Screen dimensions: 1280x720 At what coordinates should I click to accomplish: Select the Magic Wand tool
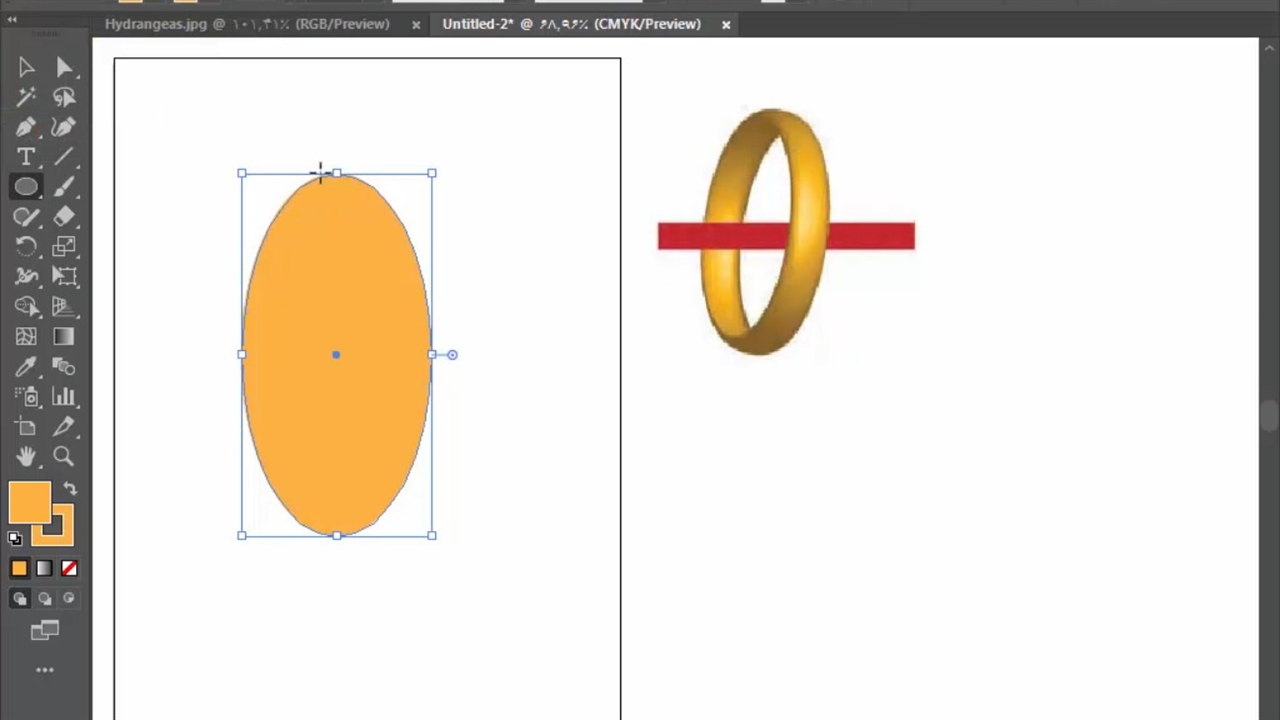pos(26,97)
